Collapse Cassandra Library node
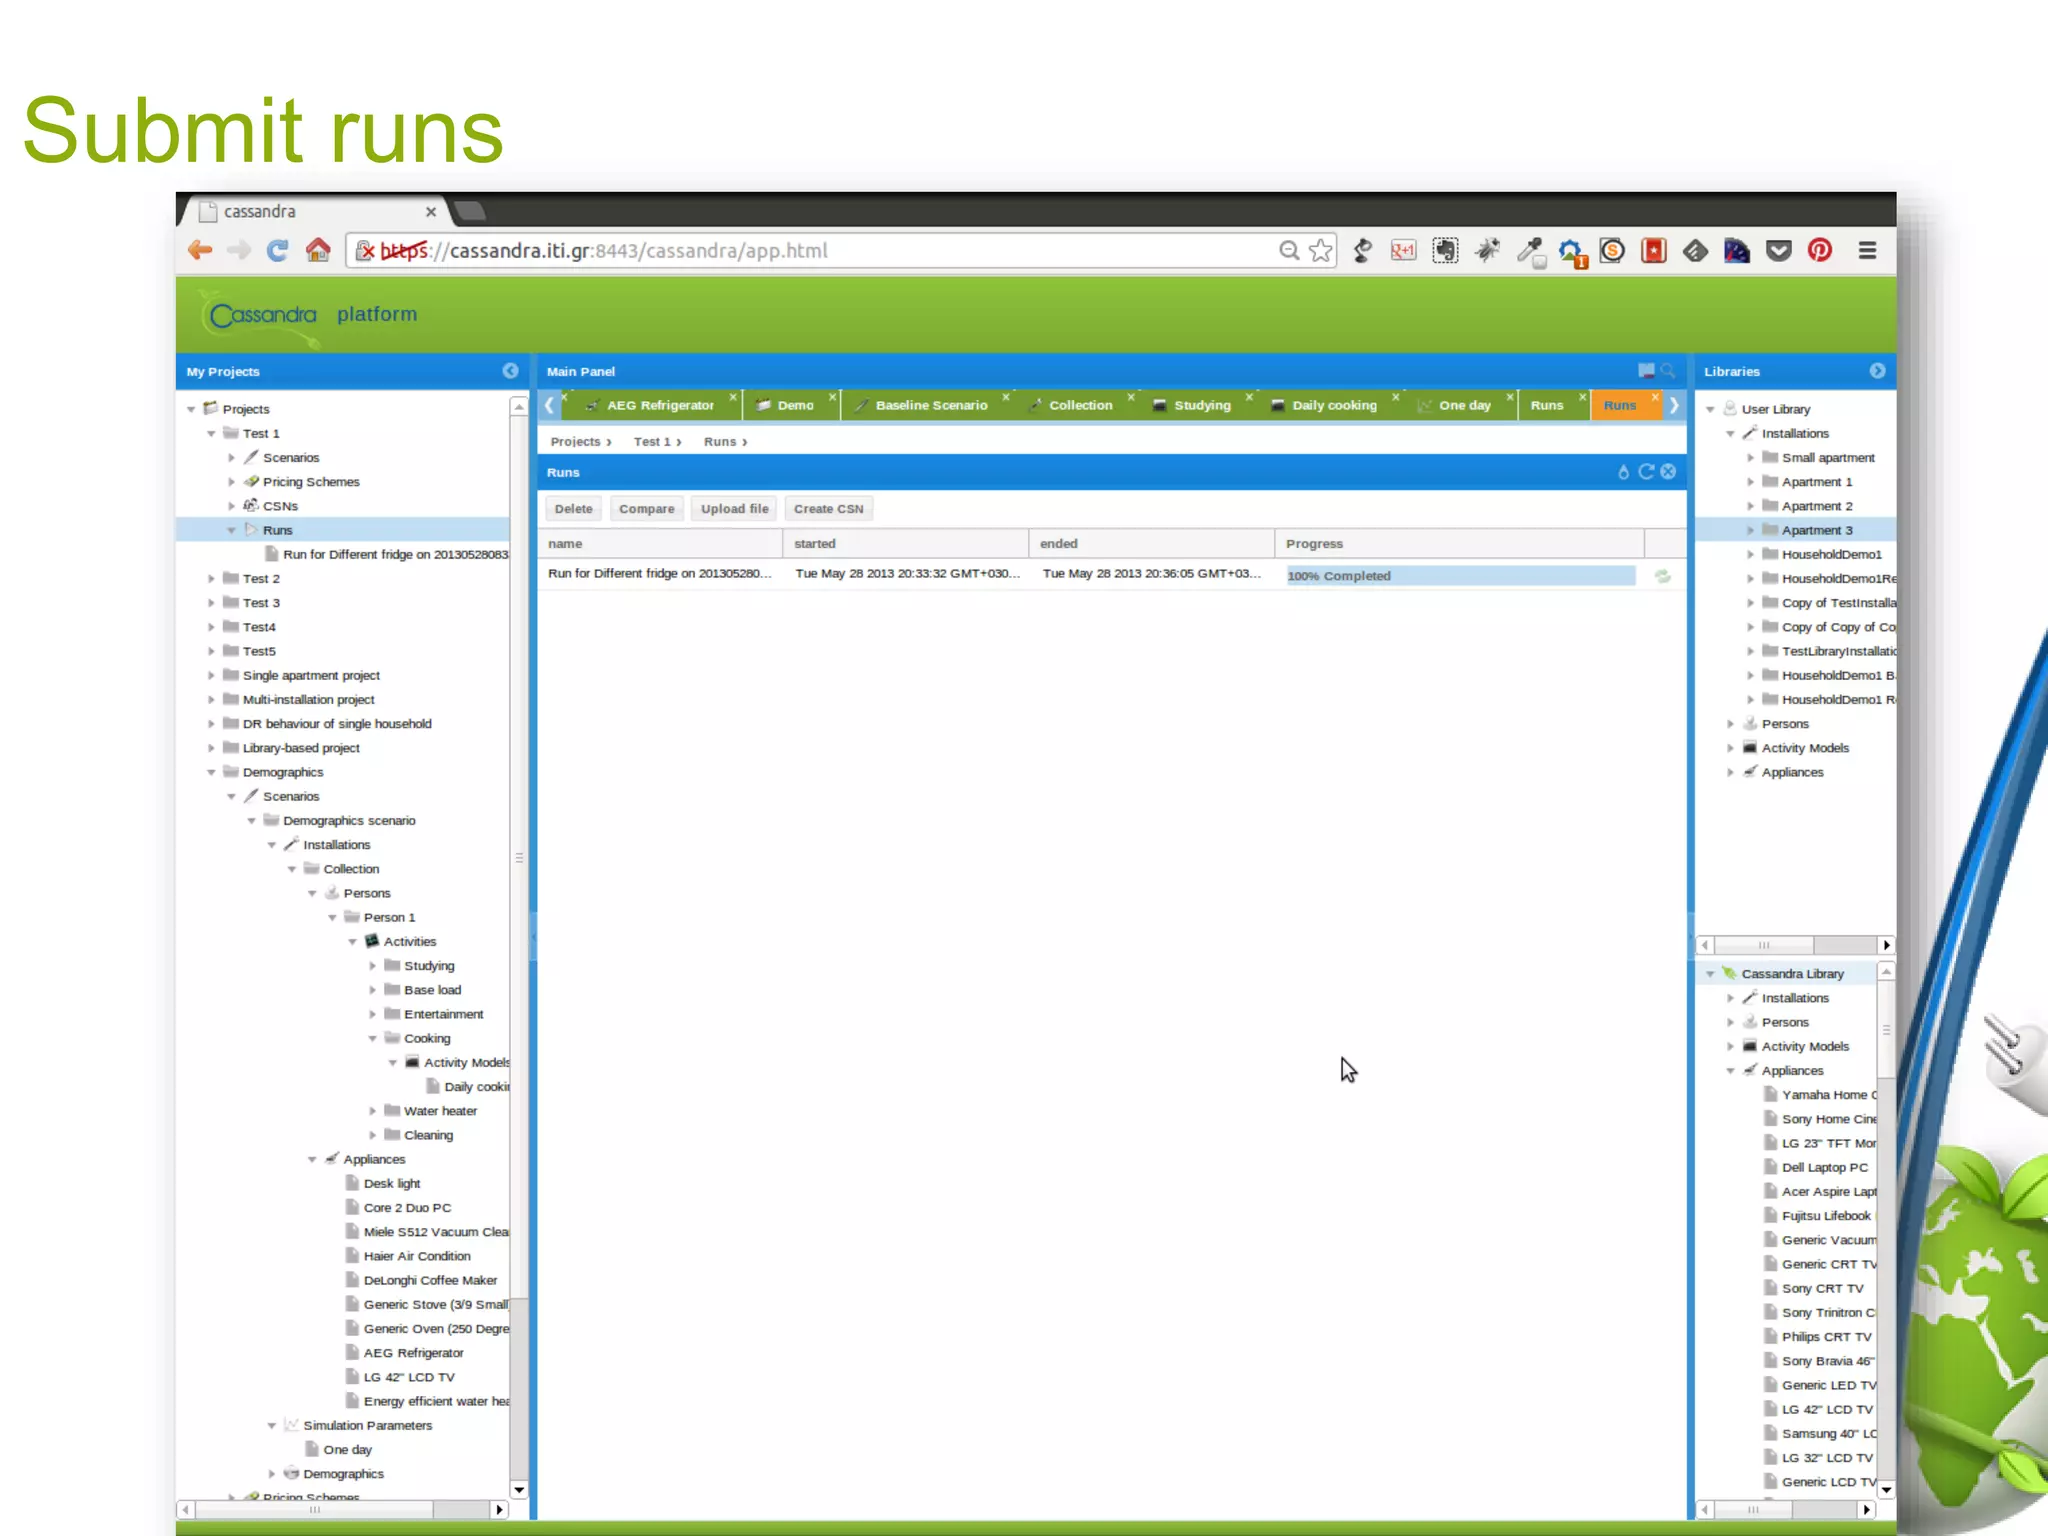2048x1536 pixels. point(1710,974)
